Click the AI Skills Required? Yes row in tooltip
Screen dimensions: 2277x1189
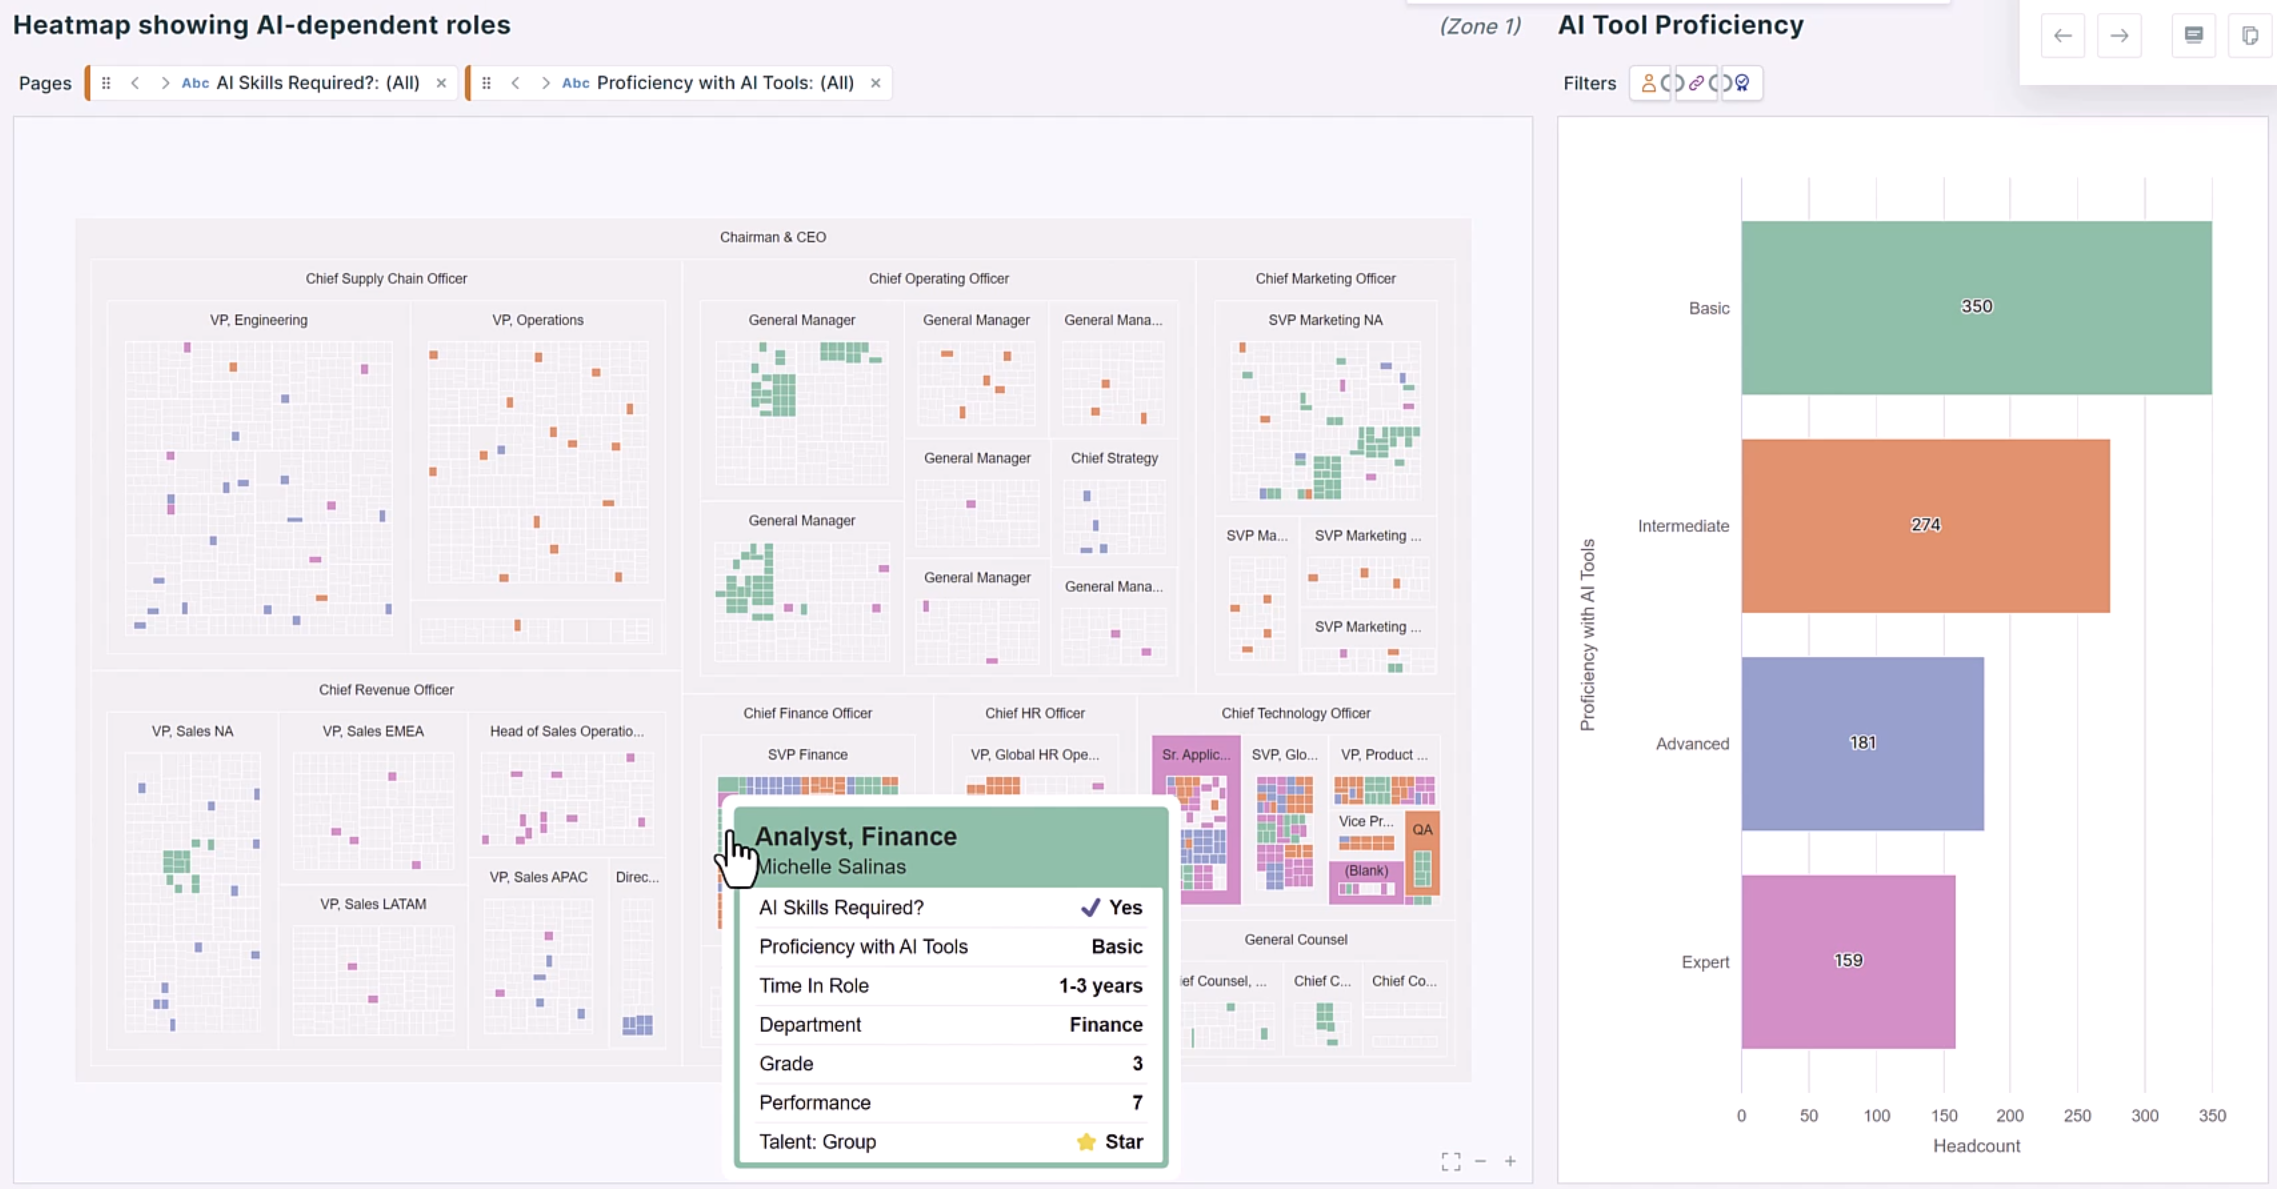click(x=950, y=907)
